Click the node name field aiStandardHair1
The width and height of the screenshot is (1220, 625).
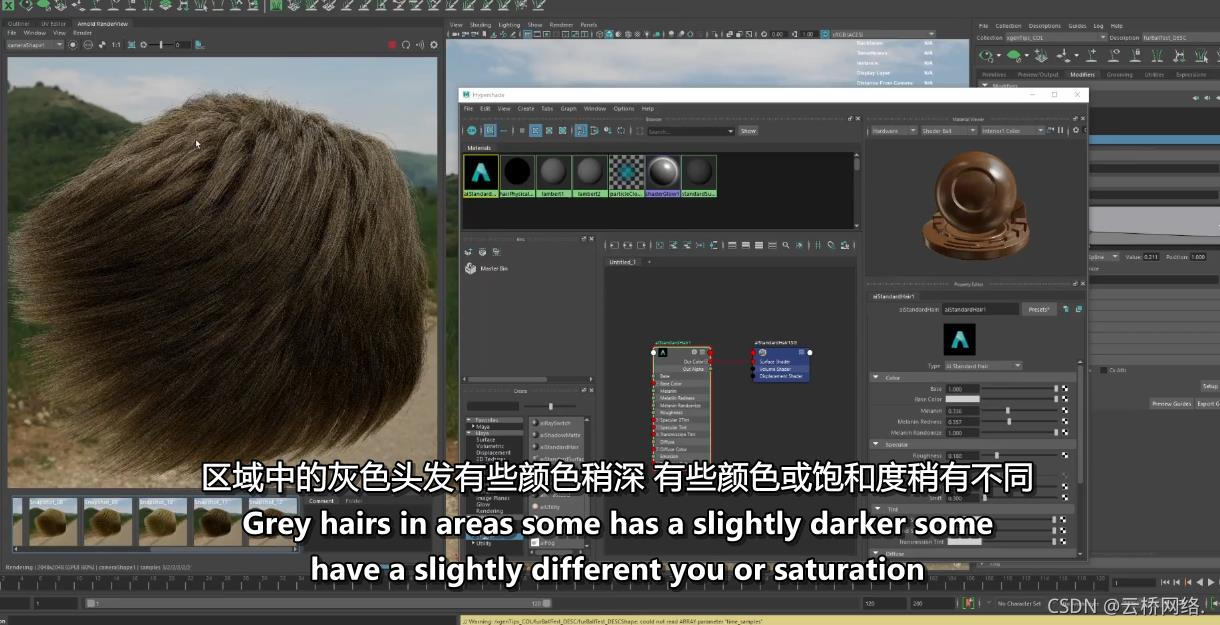click(980, 310)
